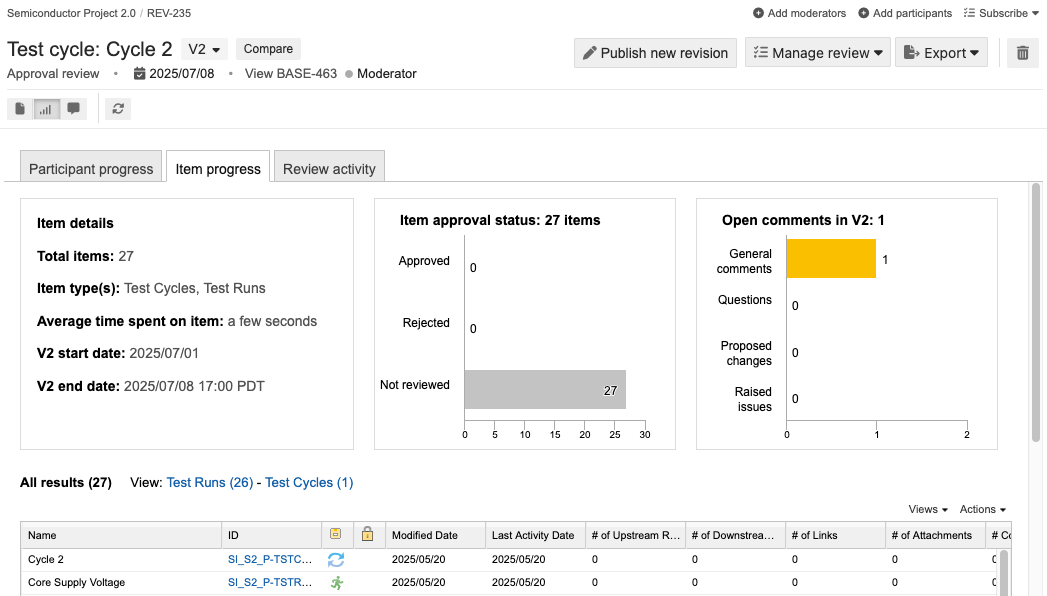This screenshot has height=596, width=1047.
Task: Click the refresh icon in toolbar
Action: (x=118, y=109)
